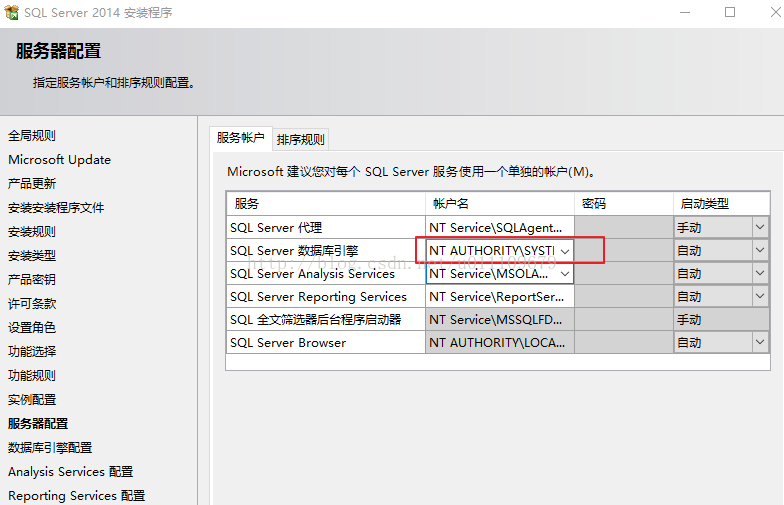Image resolution: width=784 pixels, height=505 pixels.
Task: Close the SQL Server 2014 setup window
Action: pyautogui.click(x=776, y=12)
